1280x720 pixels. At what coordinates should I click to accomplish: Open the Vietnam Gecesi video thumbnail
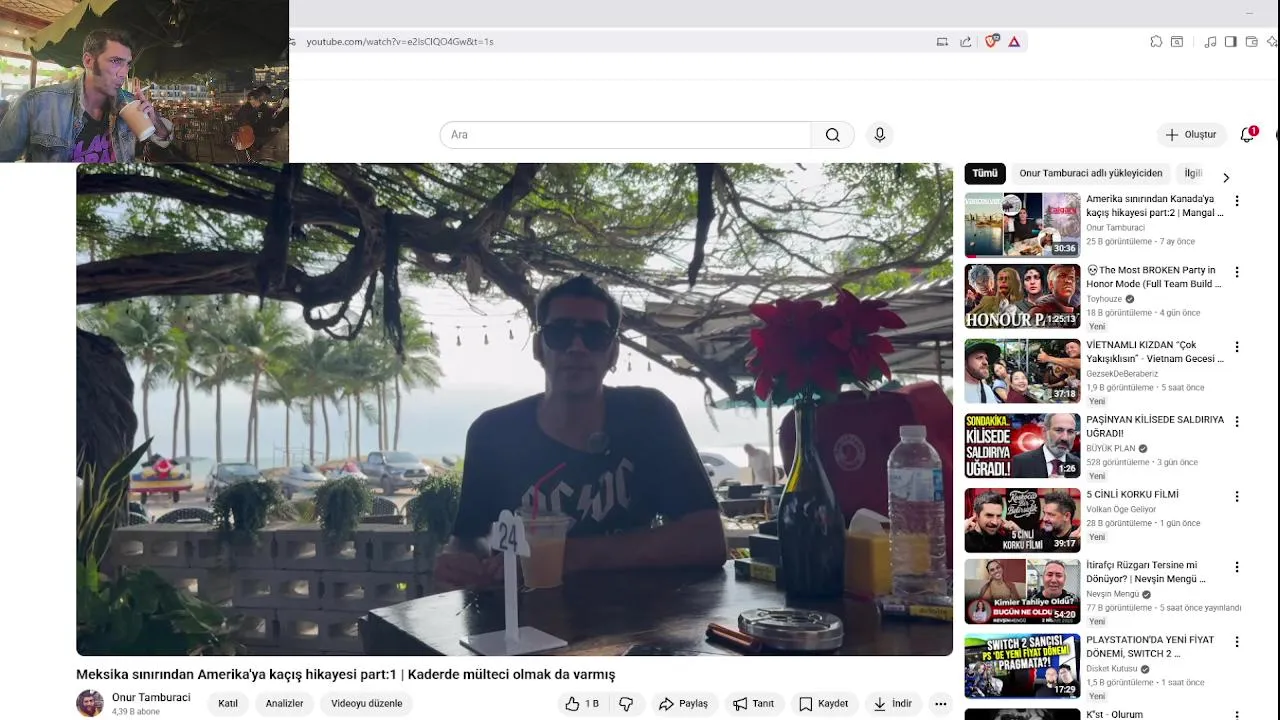coord(1022,371)
